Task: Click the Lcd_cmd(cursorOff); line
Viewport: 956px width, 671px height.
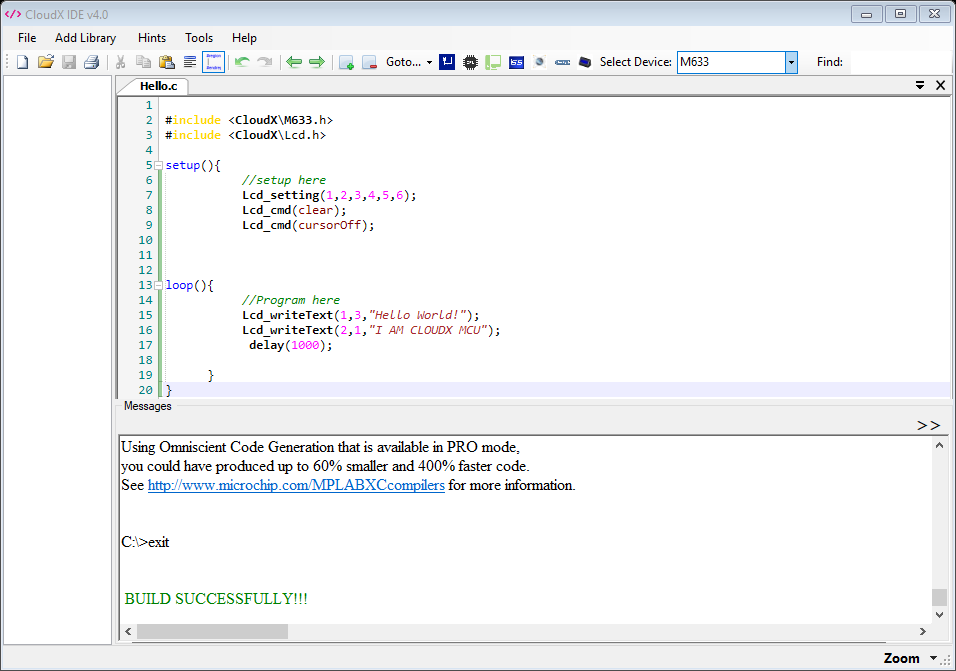Action: pos(308,225)
